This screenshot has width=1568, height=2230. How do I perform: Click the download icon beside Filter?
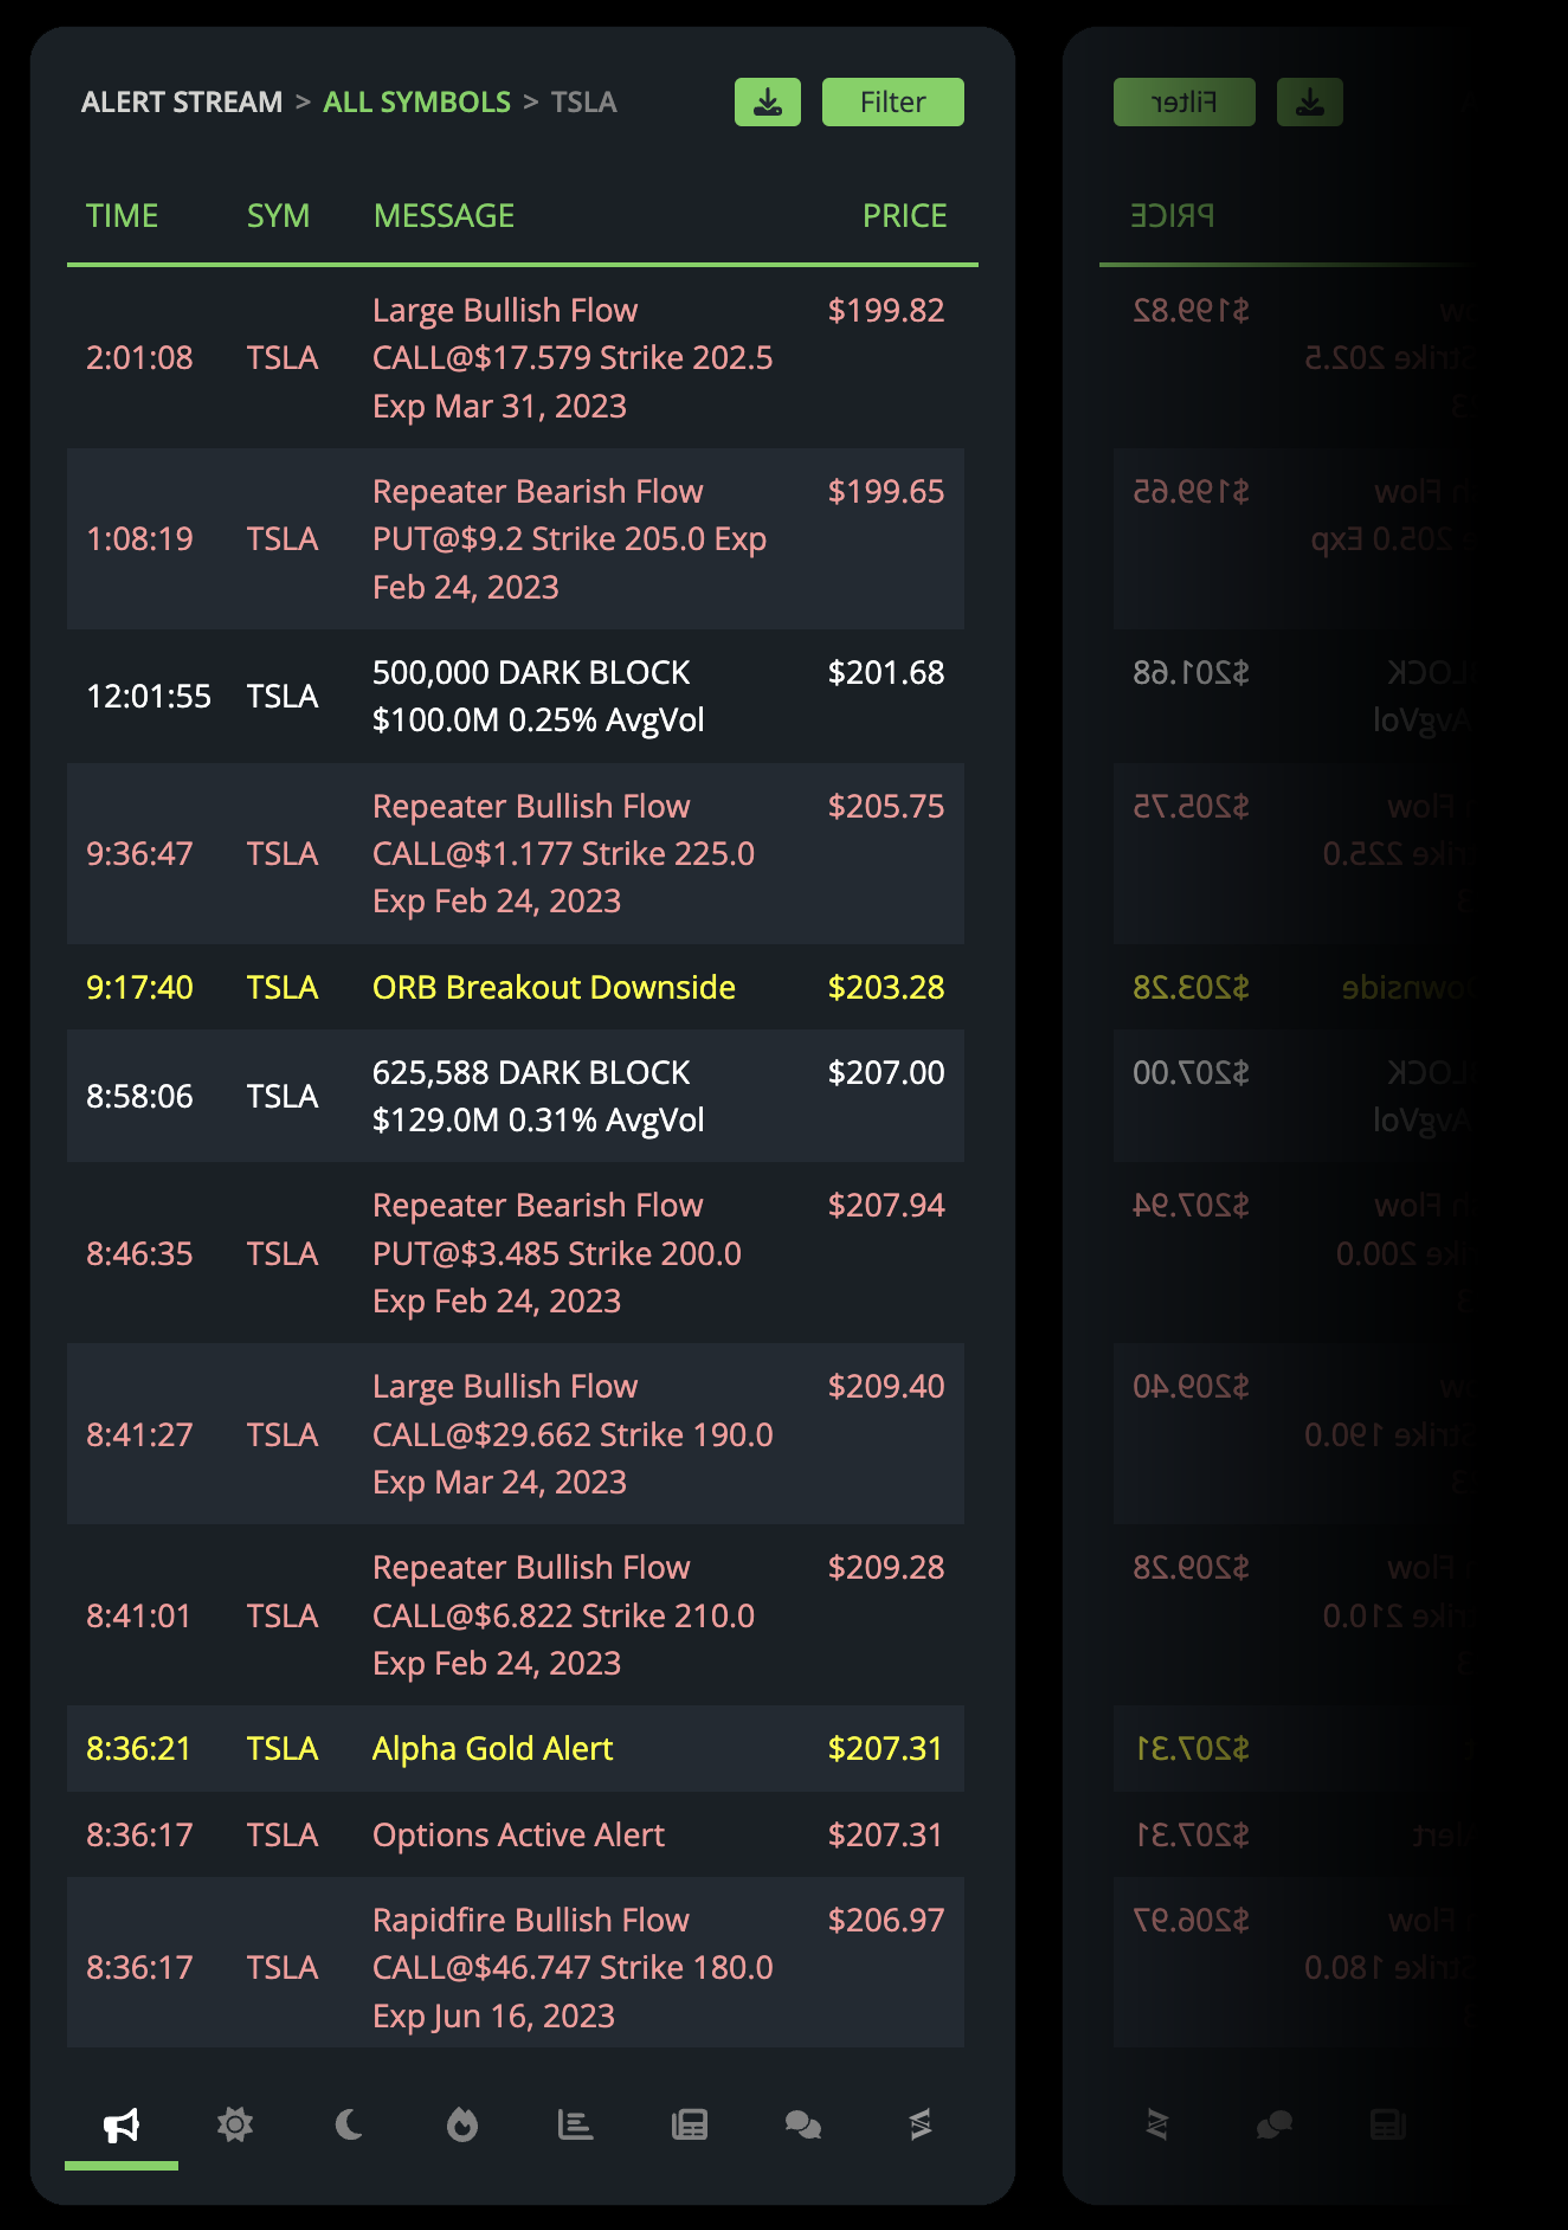pyautogui.click(x=767, y=102)
